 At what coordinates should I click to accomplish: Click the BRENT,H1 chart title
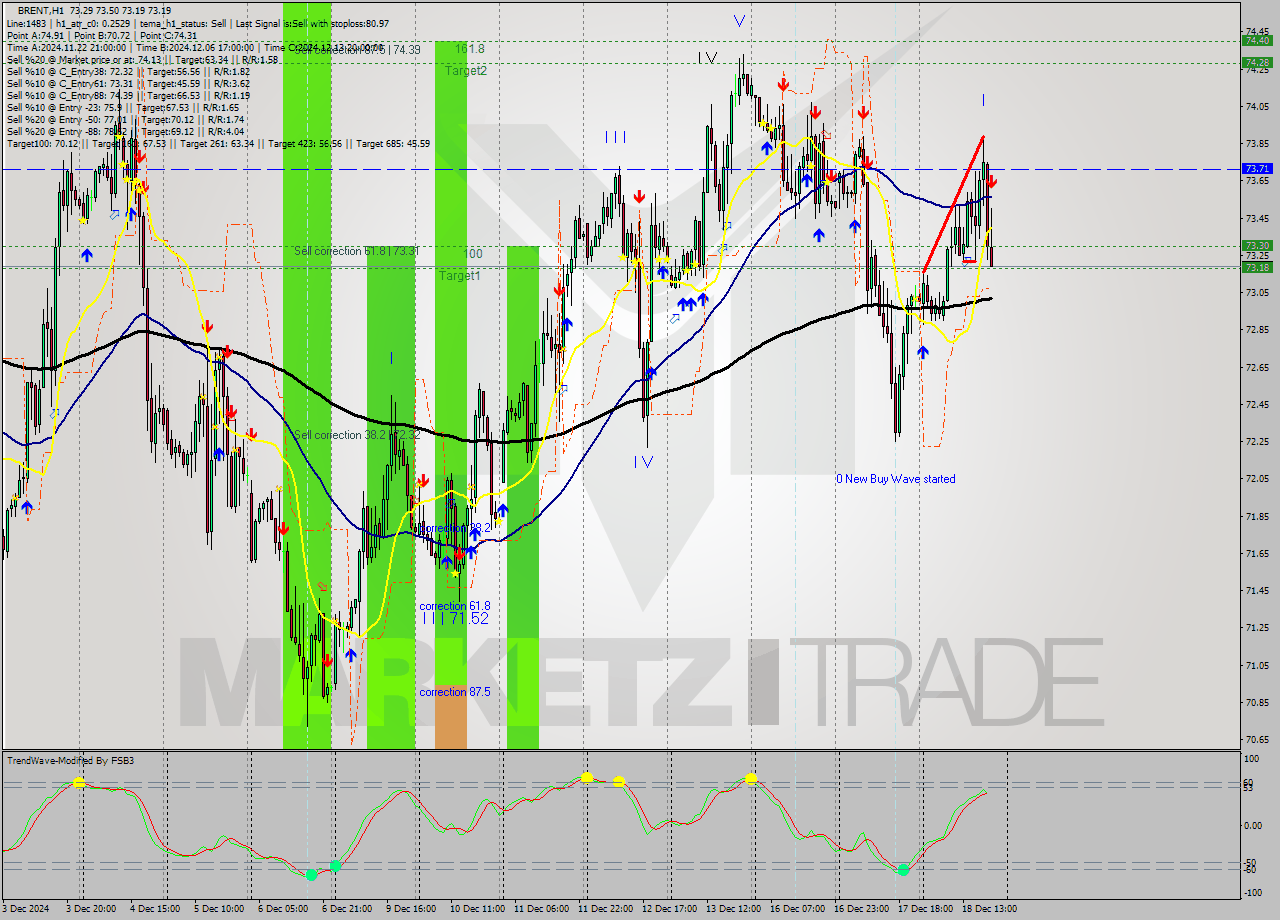tap(42, 9)
